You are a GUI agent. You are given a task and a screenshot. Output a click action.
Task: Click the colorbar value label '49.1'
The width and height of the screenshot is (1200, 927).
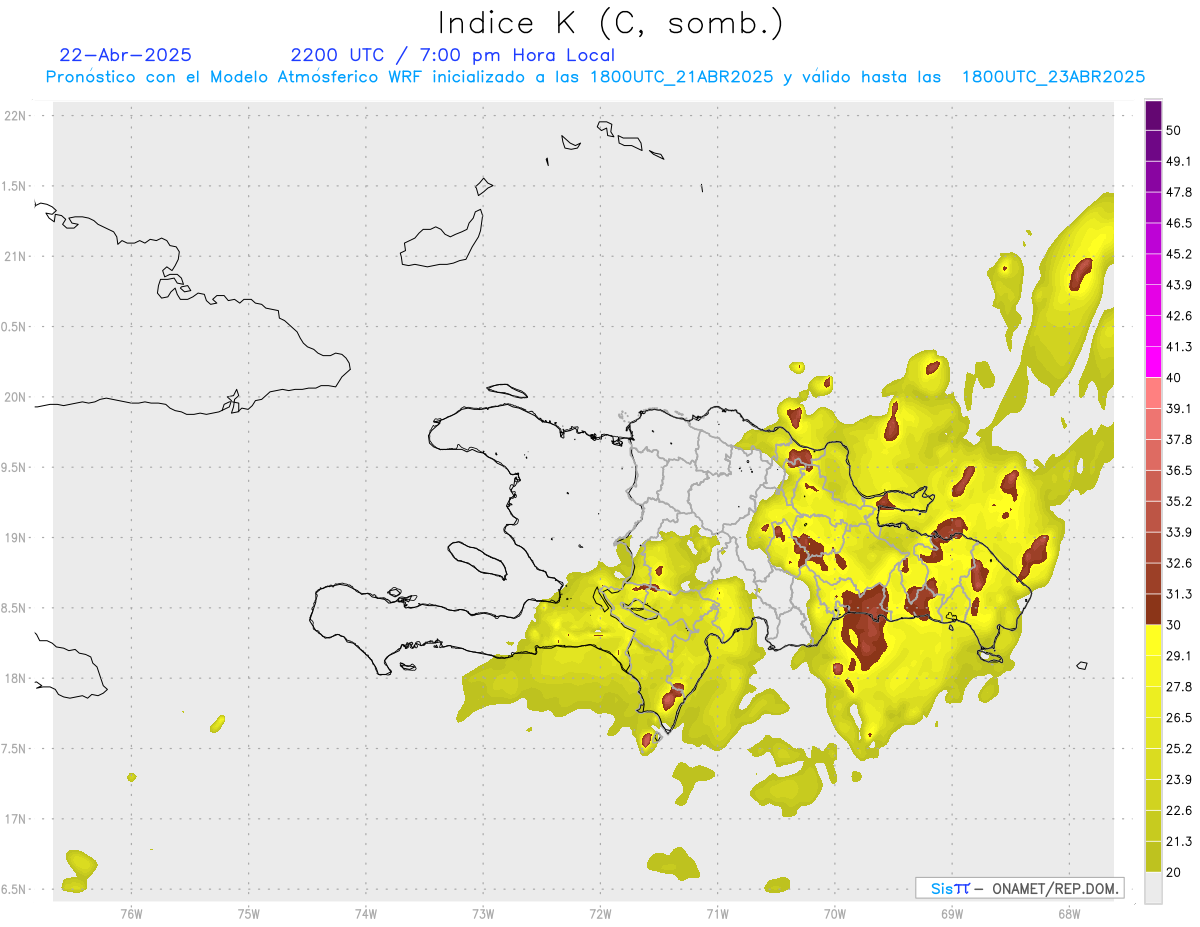pyautogui.click(x=1178, y=161)
